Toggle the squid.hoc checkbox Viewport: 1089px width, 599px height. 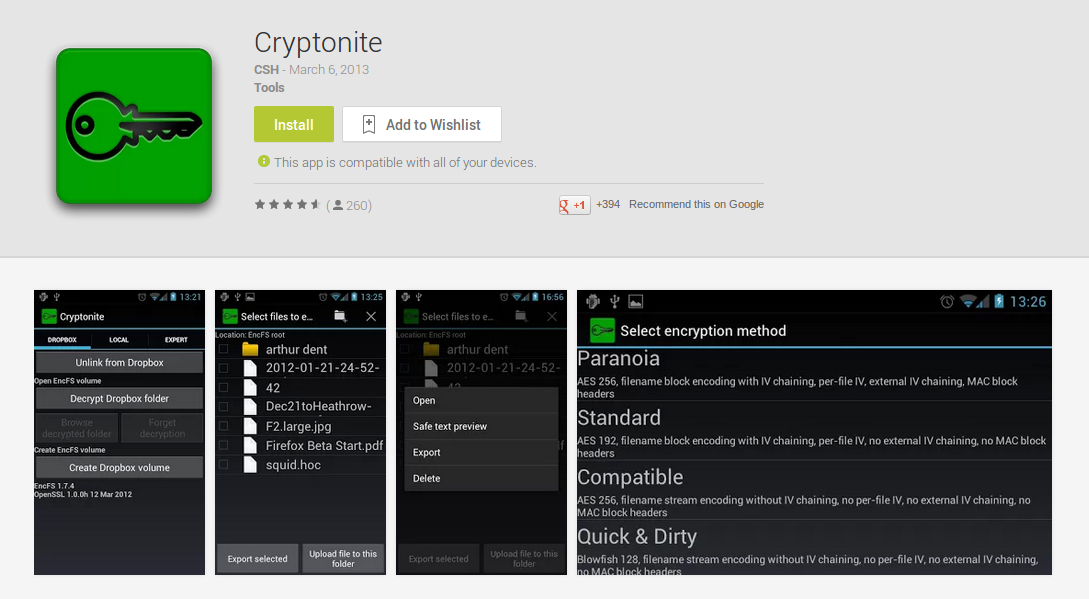coord(224,465)
